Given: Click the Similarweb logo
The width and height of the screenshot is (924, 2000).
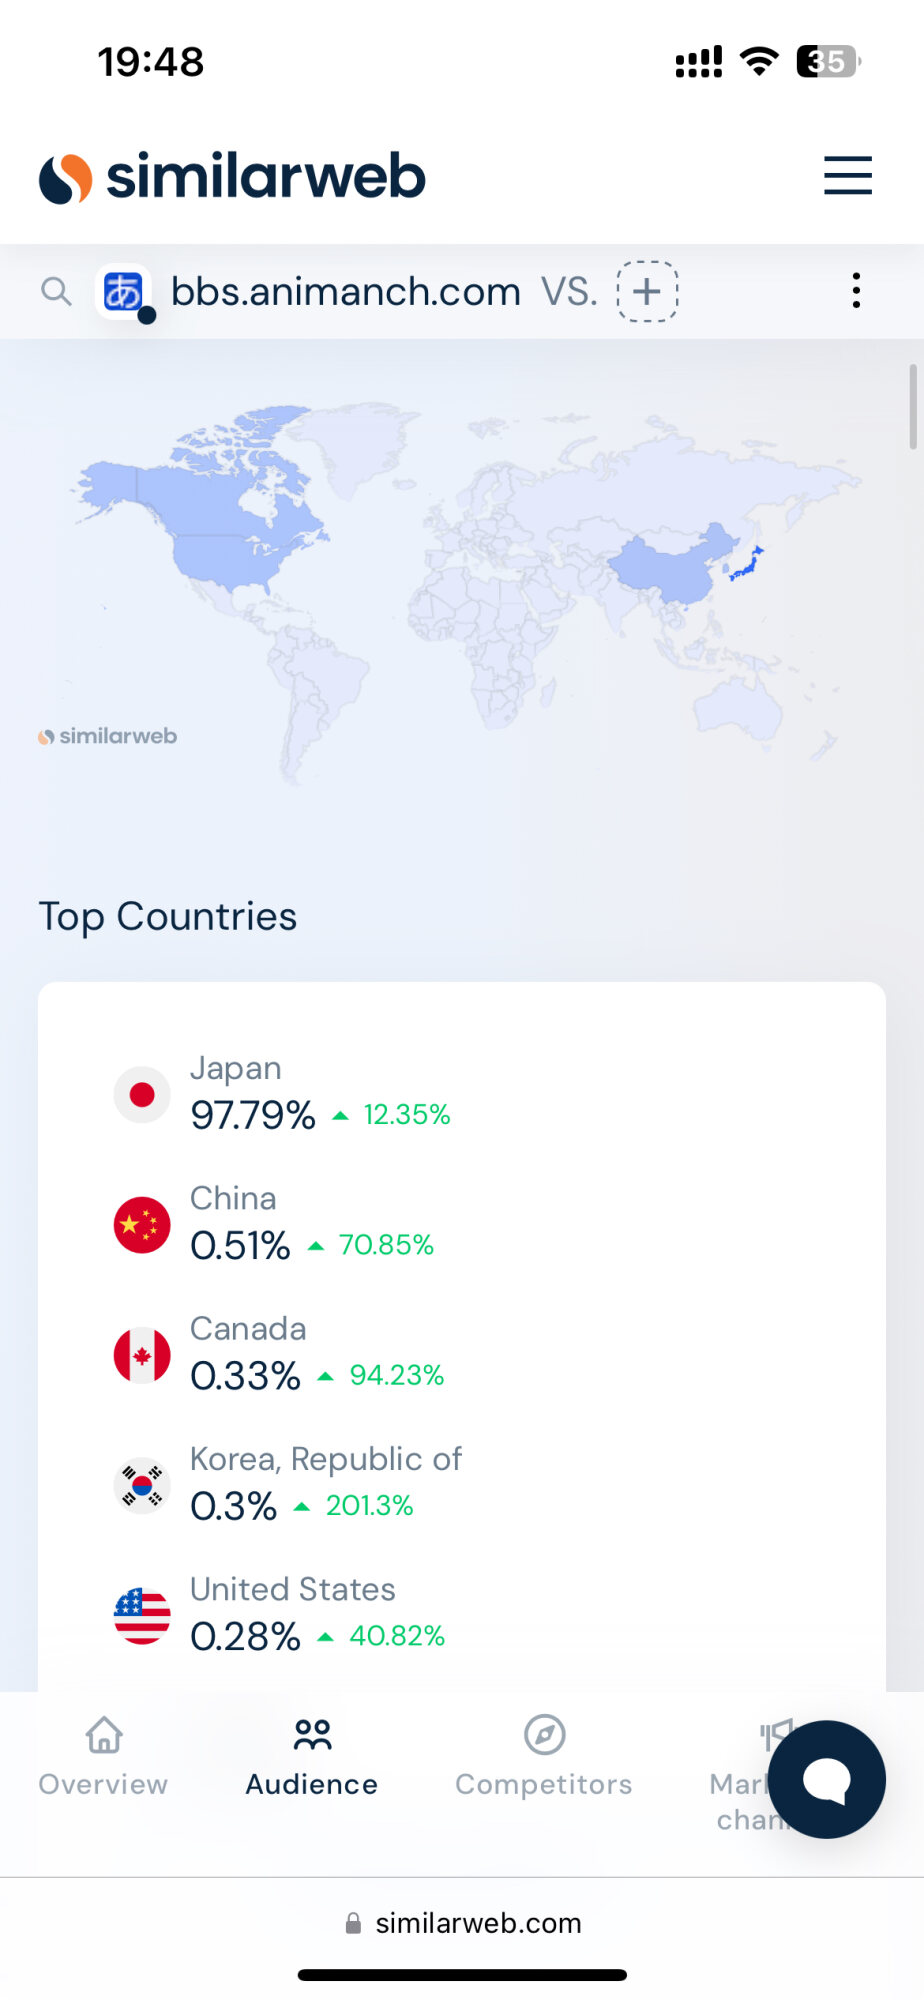Looking at the screenshot, I should pyautogui.click(x=232, y=177).
